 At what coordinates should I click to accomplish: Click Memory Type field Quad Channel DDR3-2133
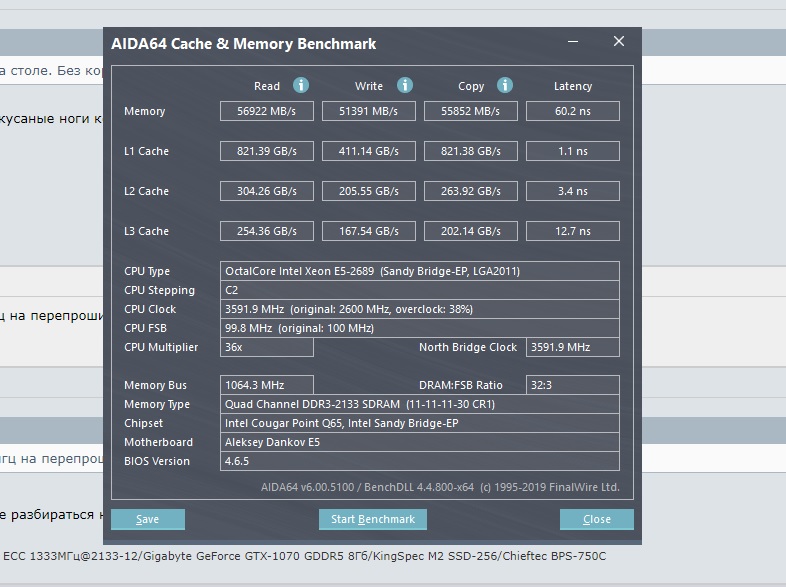(x=420, y=404)
